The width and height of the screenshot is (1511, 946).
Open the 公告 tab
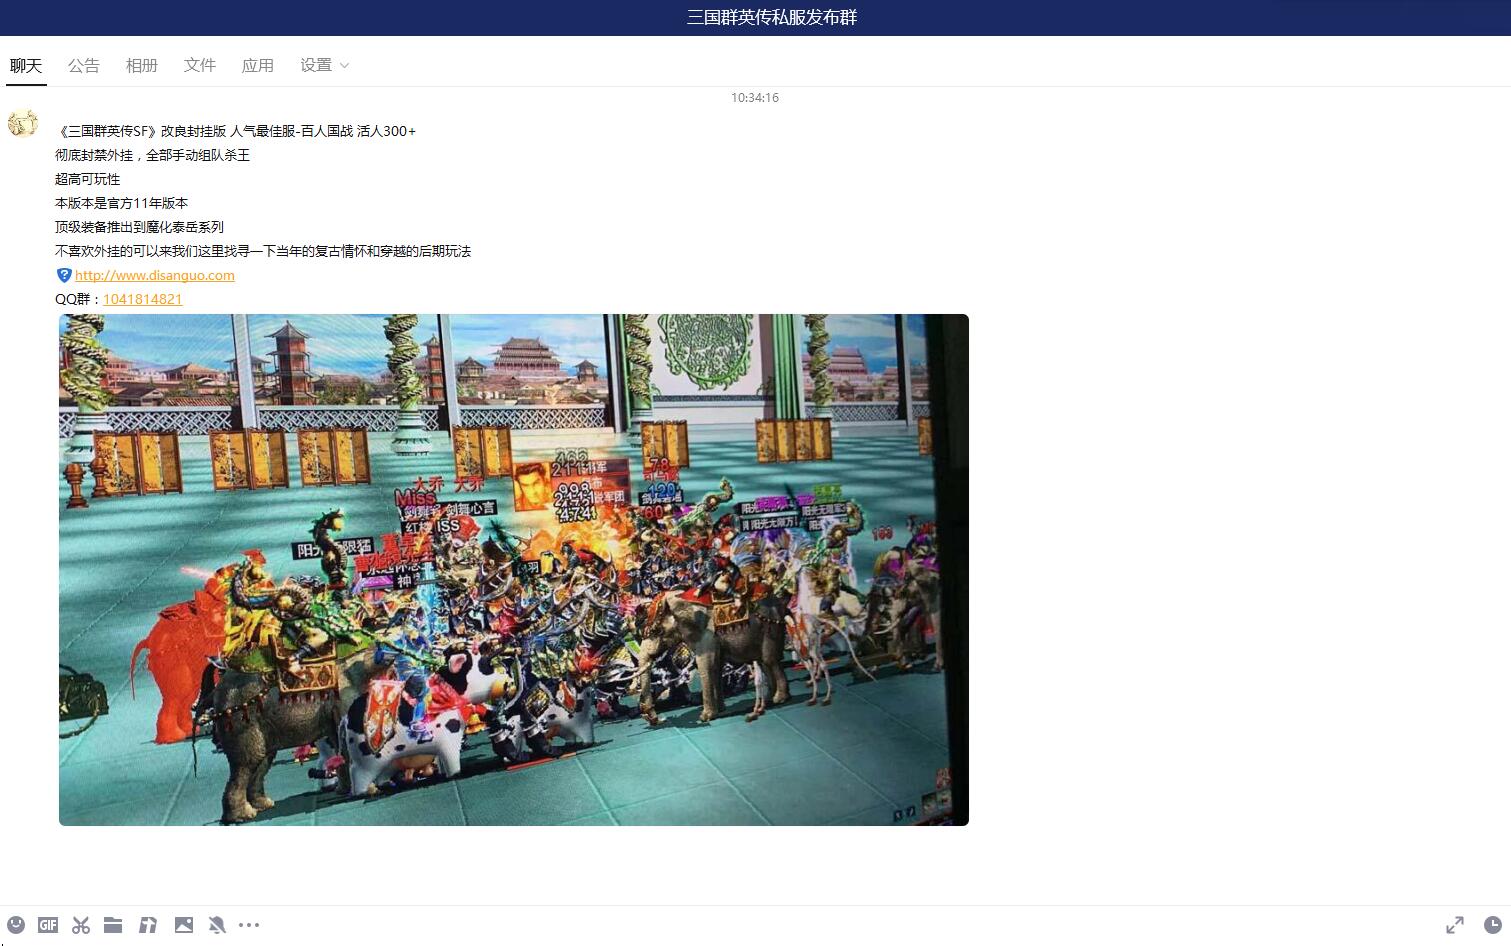84,65
